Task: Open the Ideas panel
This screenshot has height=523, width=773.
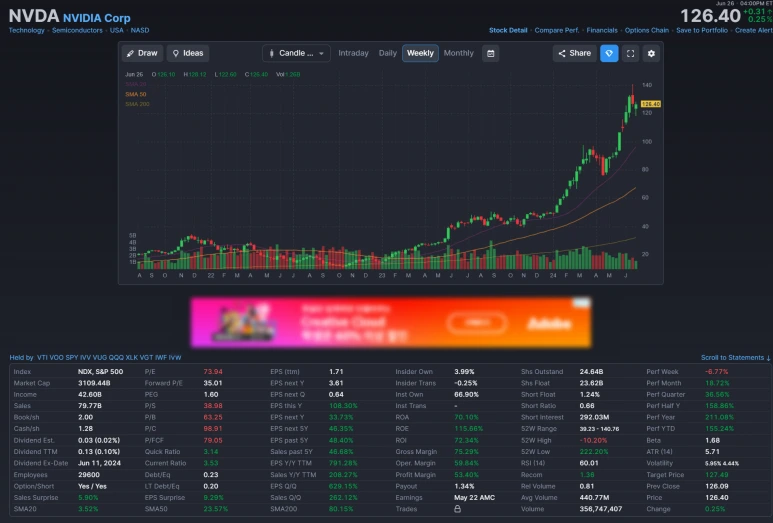Action: coord(188,53)
